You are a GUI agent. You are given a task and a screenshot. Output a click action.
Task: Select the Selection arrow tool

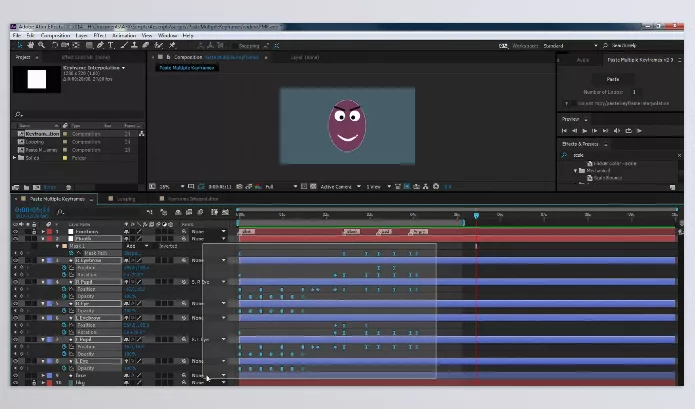20,45
